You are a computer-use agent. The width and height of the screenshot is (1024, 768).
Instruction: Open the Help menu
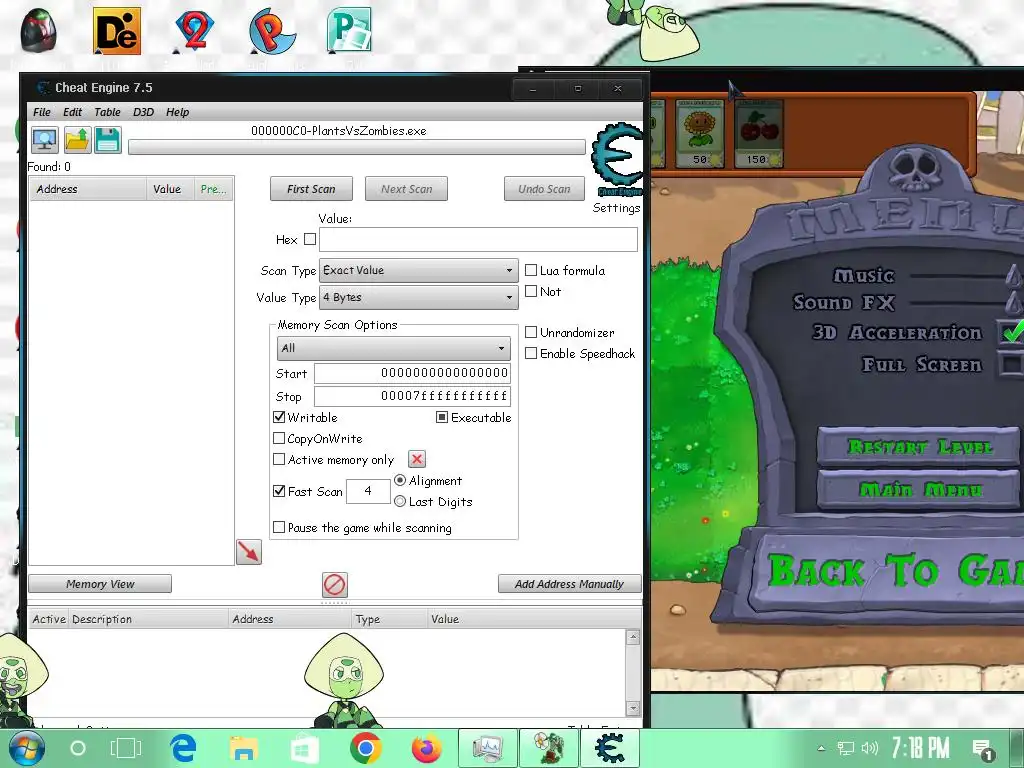(x=178, y=112)
